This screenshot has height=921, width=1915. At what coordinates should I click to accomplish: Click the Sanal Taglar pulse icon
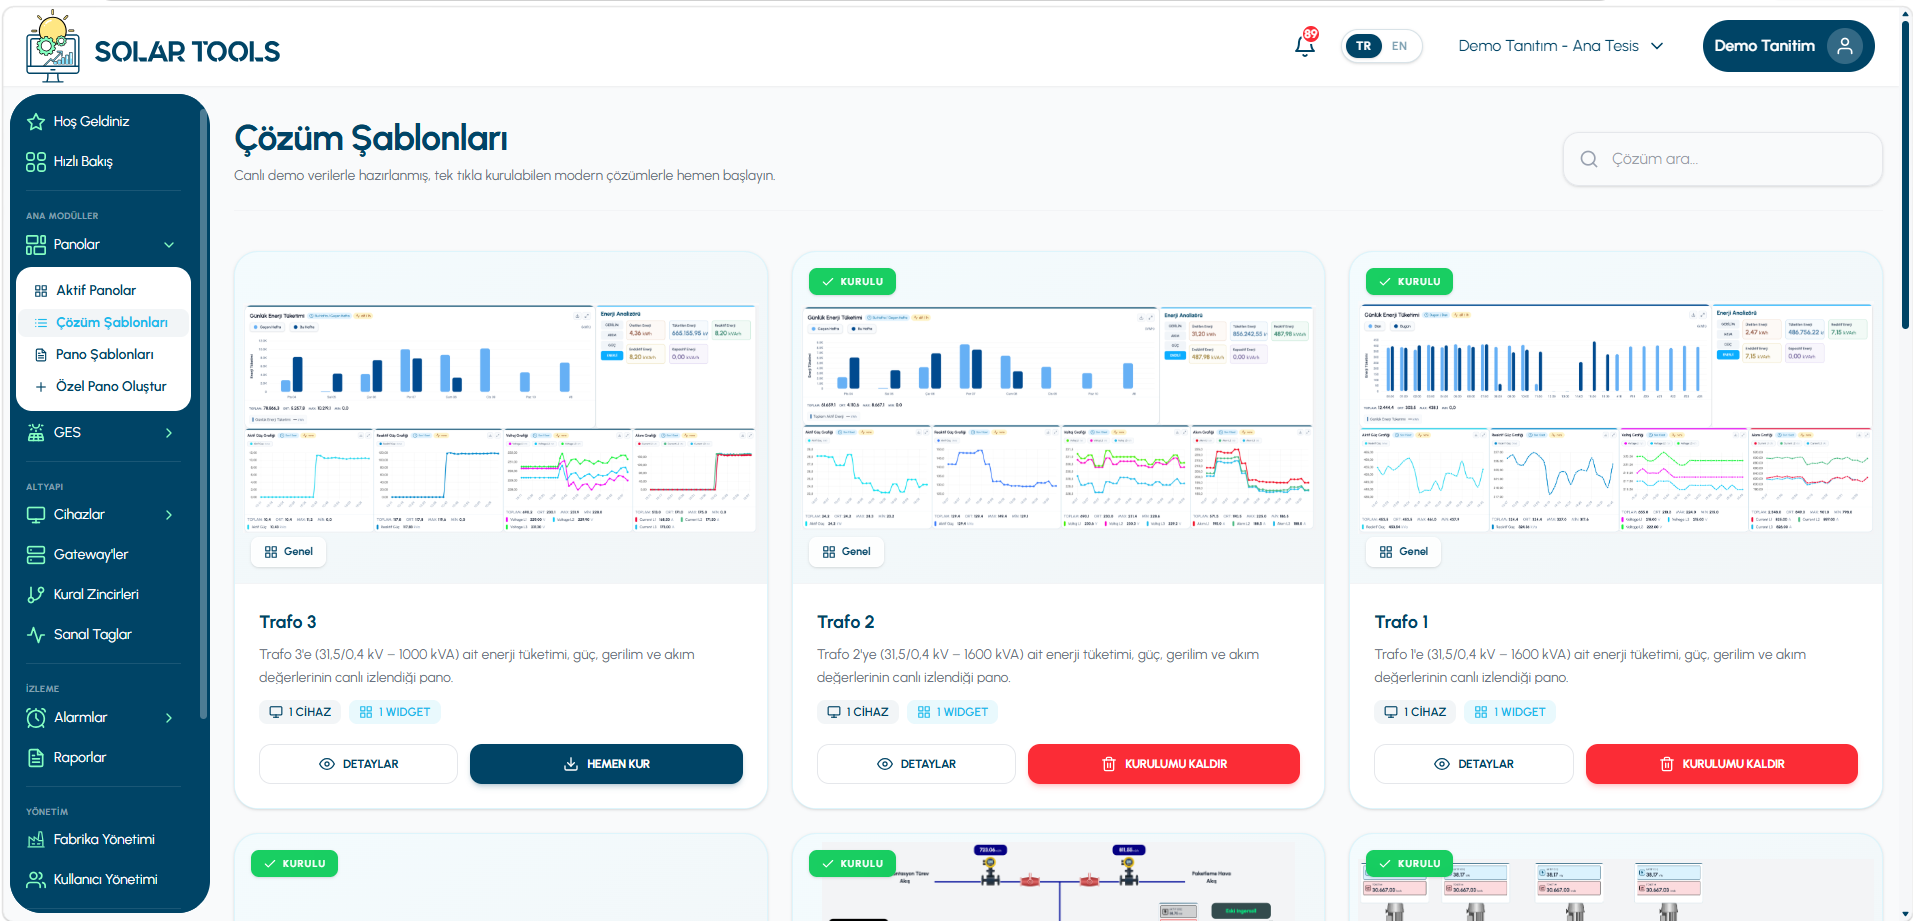[x=36, y=635]
